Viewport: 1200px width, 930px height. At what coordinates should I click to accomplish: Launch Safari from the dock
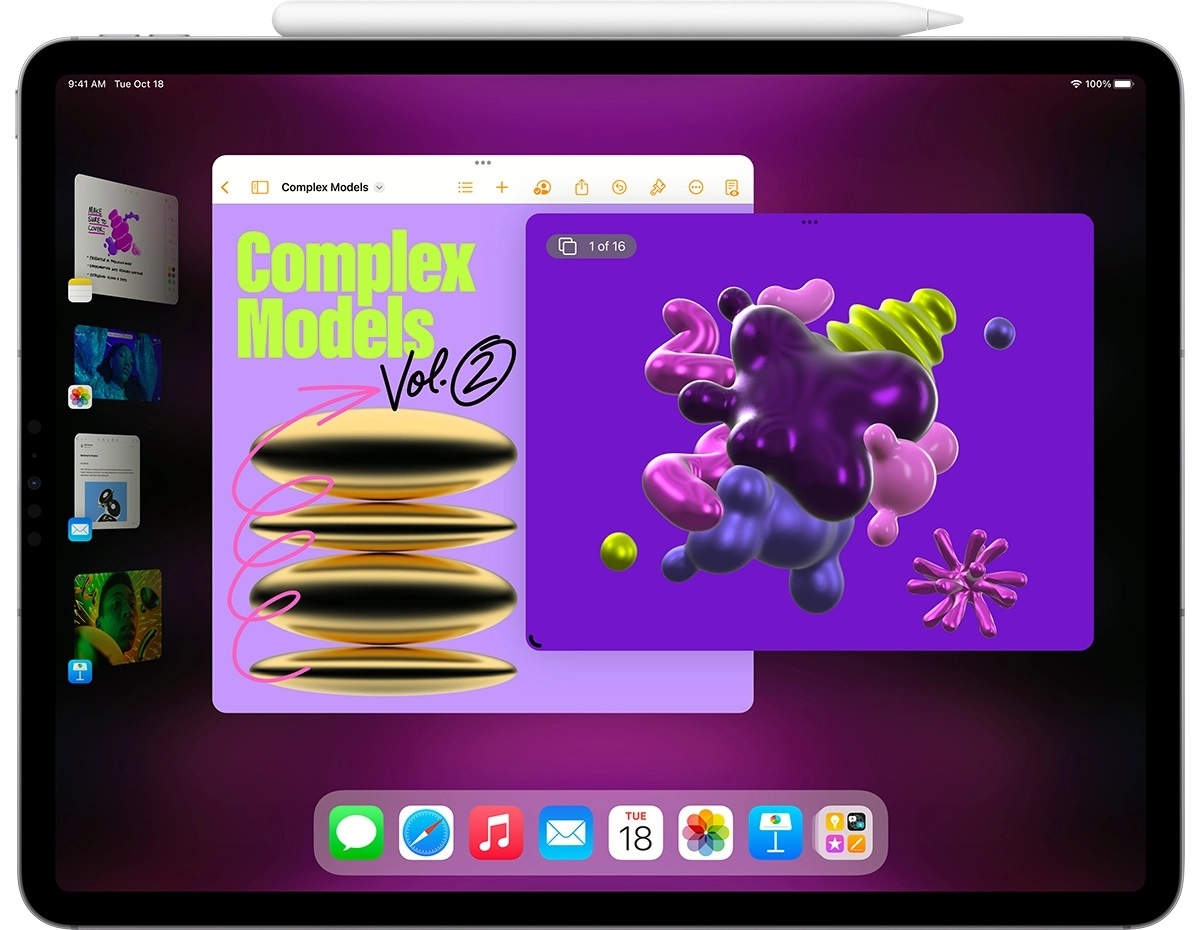coord(426,833)
